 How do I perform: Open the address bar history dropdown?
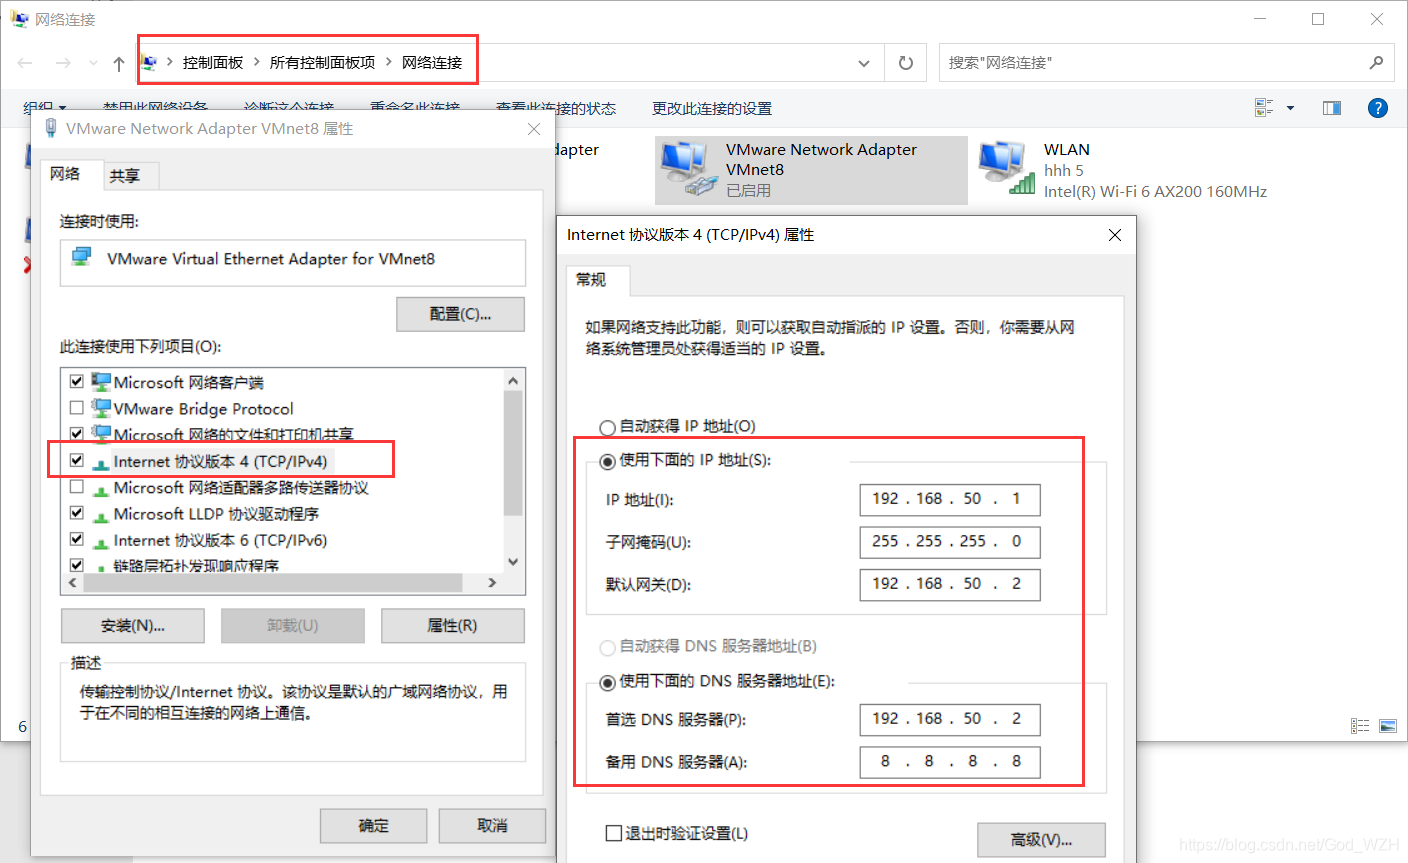[863, 62]
